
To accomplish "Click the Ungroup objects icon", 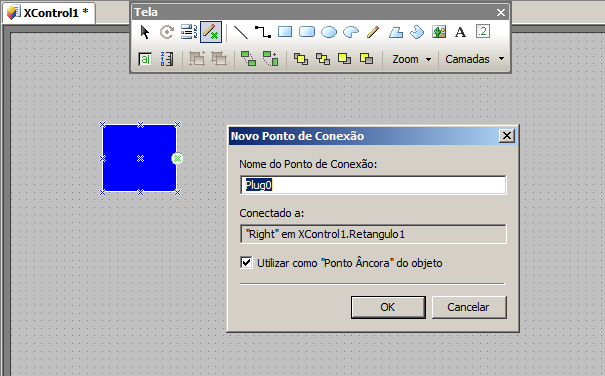I will [219, 59].
